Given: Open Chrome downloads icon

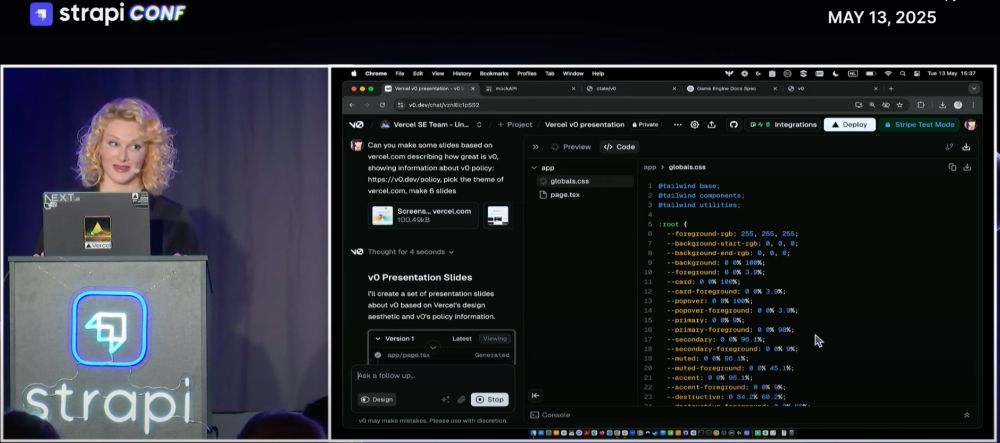Looking at the screenshot, I should click(942, 105).
